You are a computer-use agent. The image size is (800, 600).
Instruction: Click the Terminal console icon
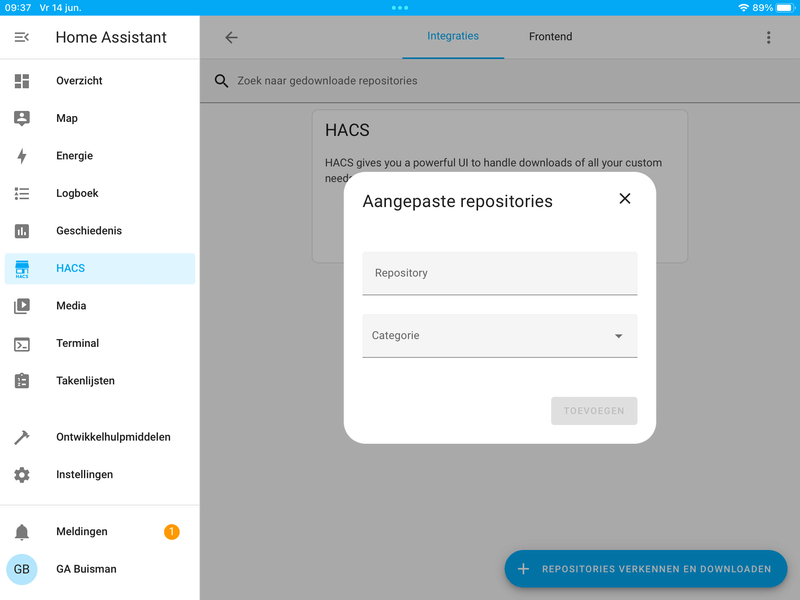(x=21, y=344)
